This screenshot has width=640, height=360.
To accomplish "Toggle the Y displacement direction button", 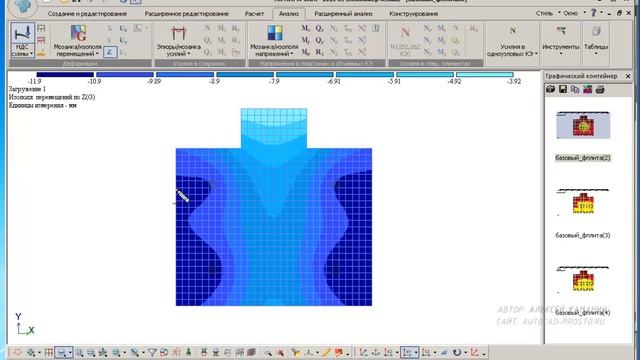I will pos(109,40).
